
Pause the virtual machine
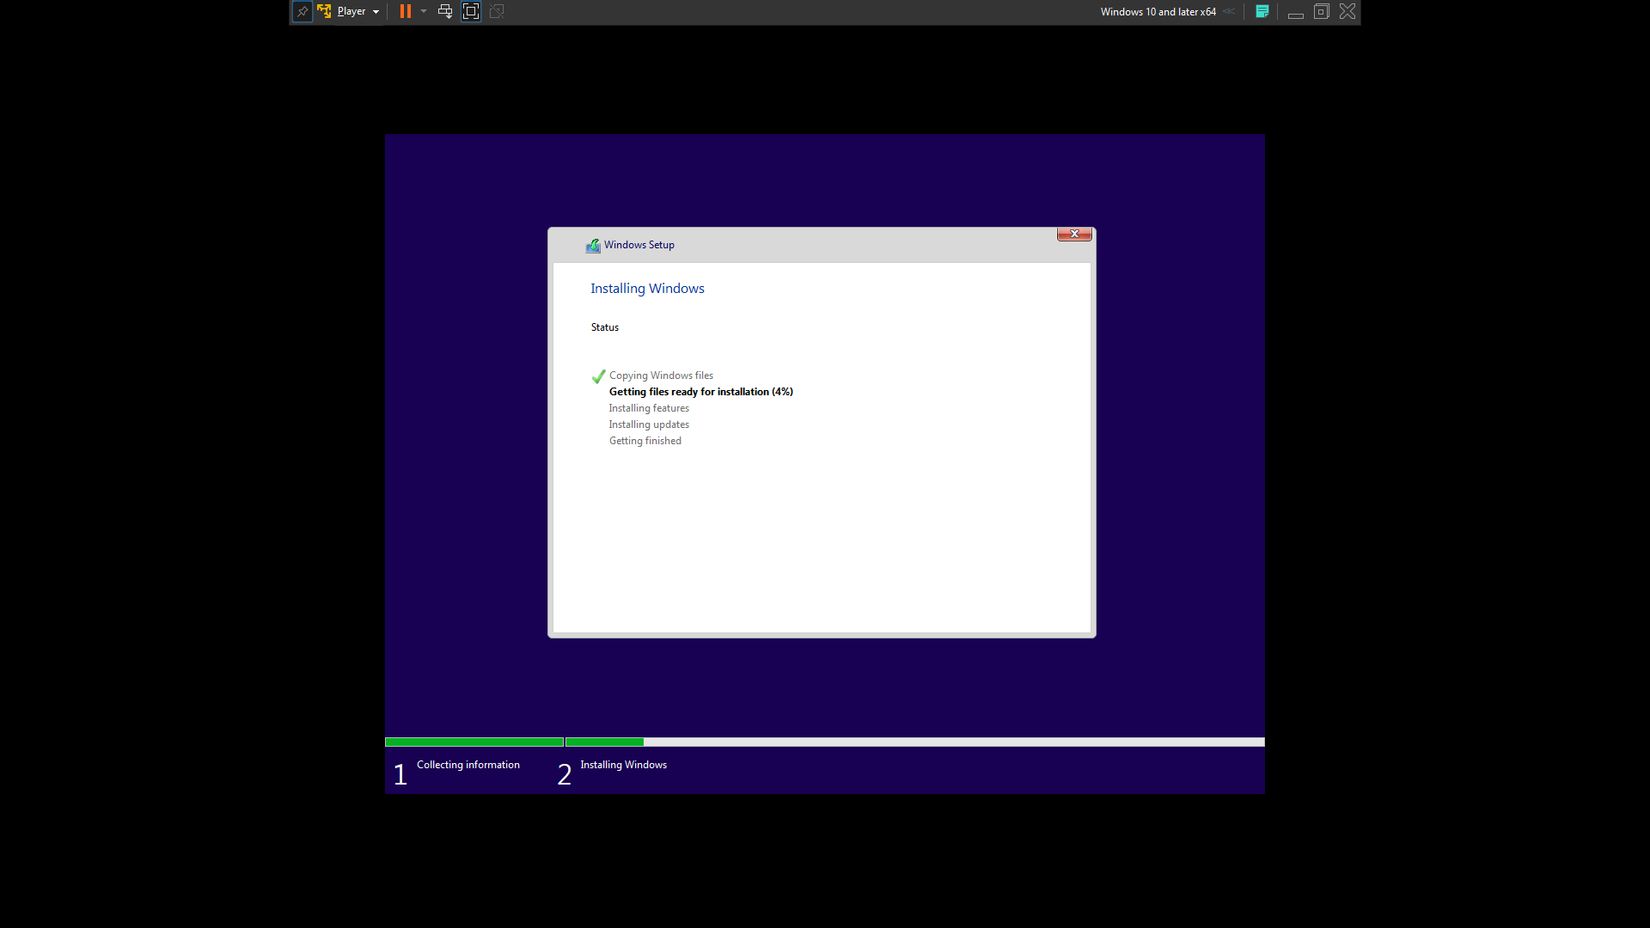click(x=405, y=12)
